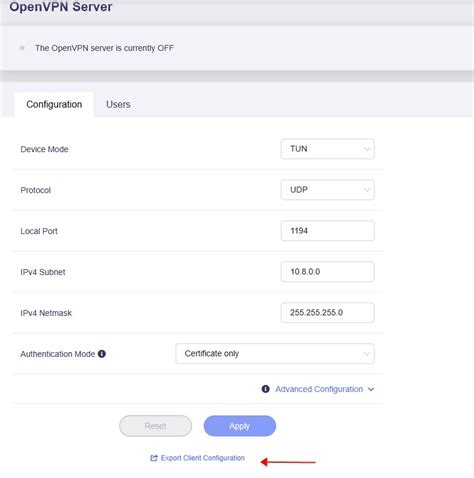Expand the Advanced Configuration section

[319, 389]
